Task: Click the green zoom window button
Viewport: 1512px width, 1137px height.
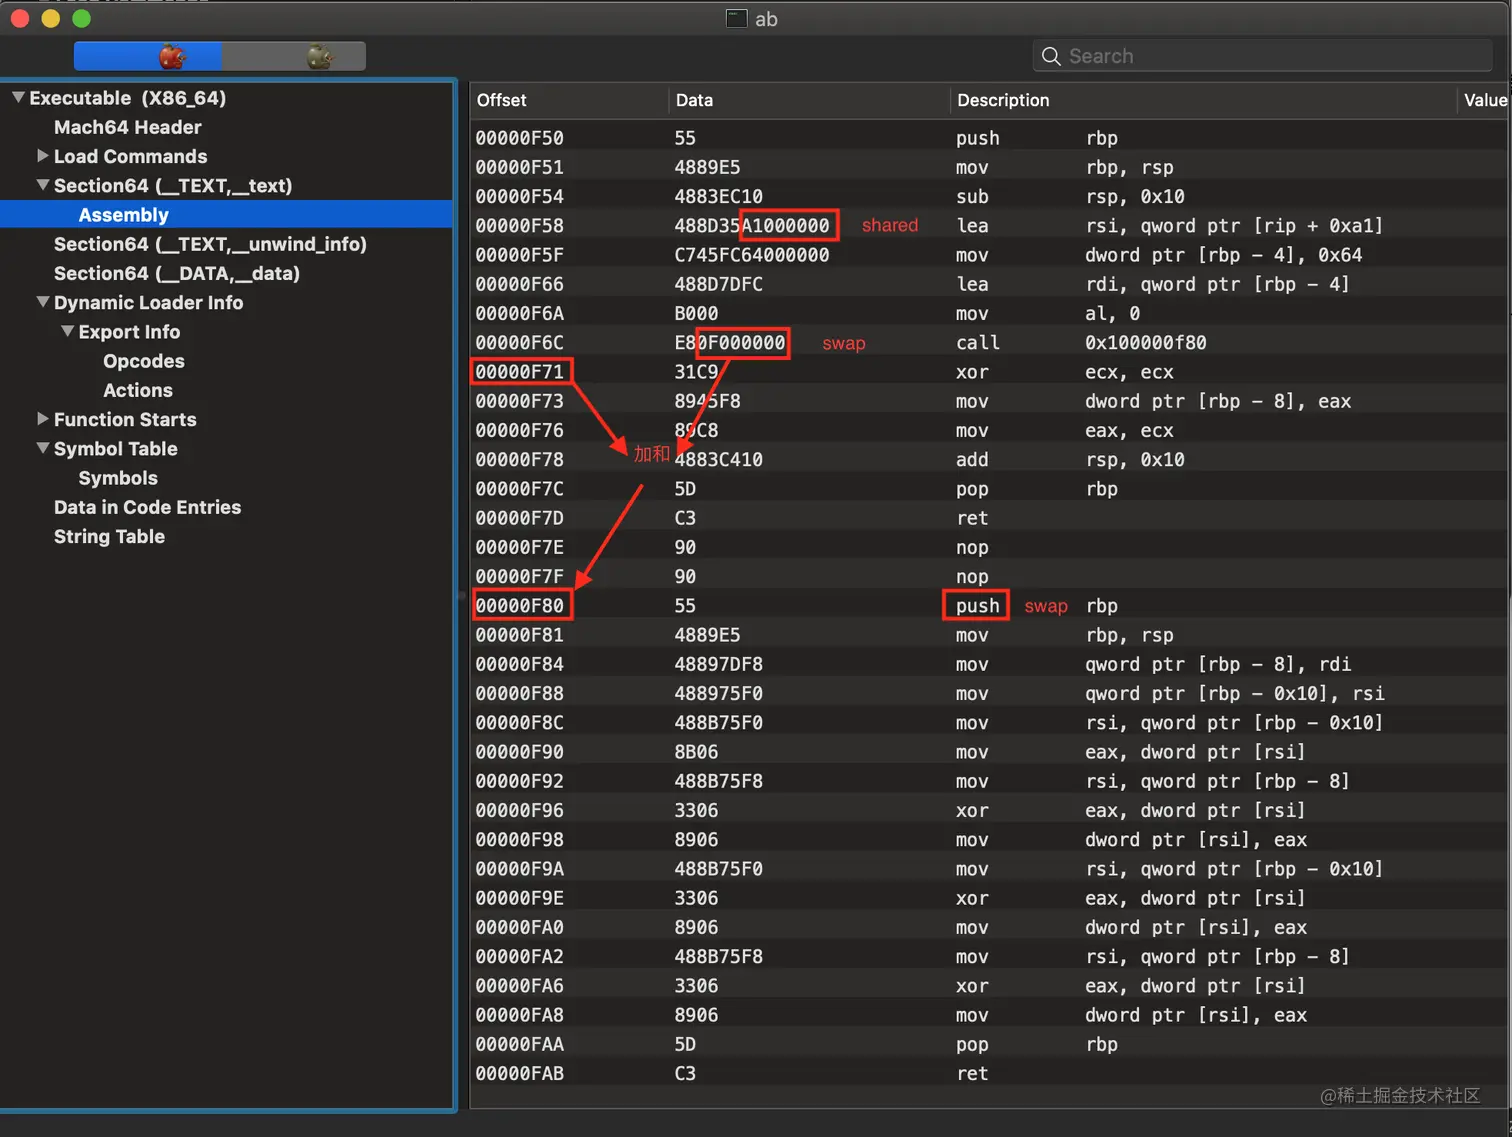Action: (x=82, y=19)
